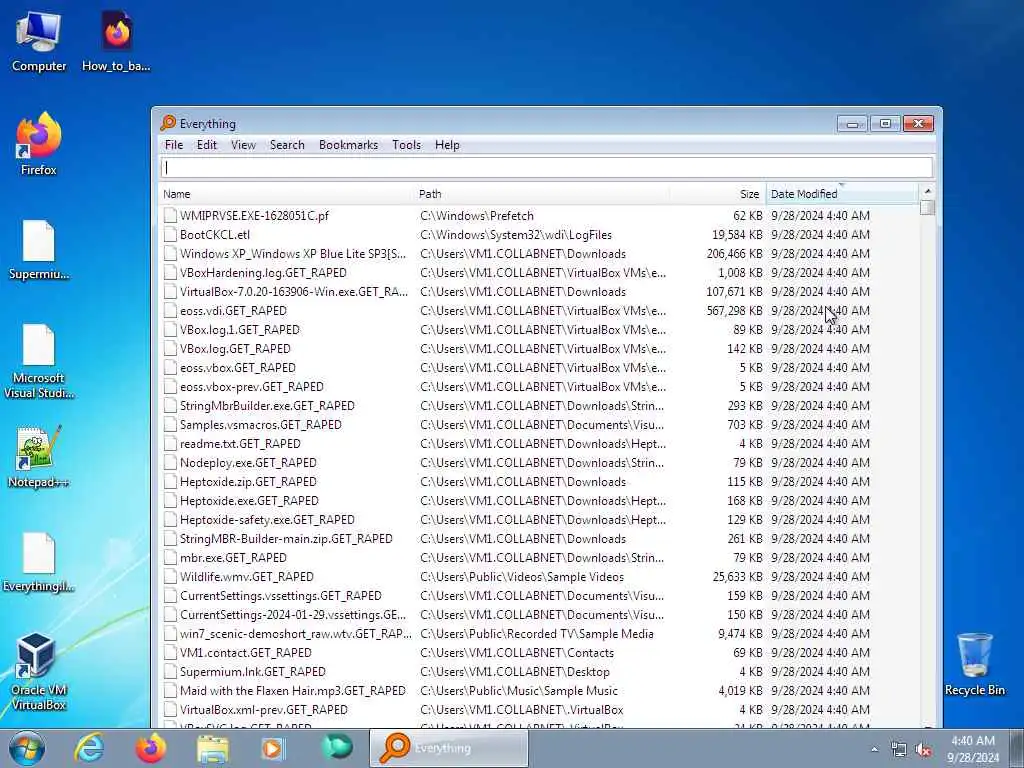Show hidden system tray icons
1024x768 pixels.
pyautogui.click(x=874, y=749)
